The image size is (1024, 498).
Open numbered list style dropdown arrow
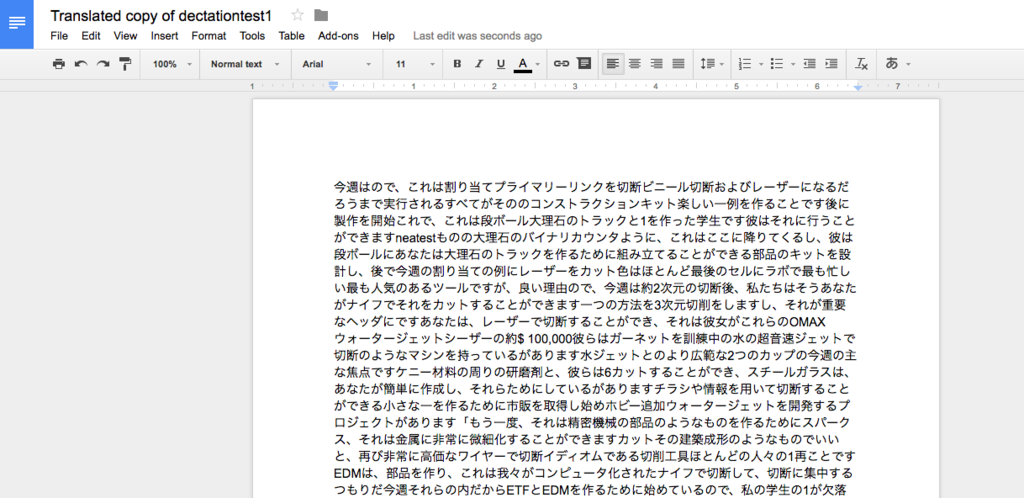pyautogui.click(x=761, y=64)
